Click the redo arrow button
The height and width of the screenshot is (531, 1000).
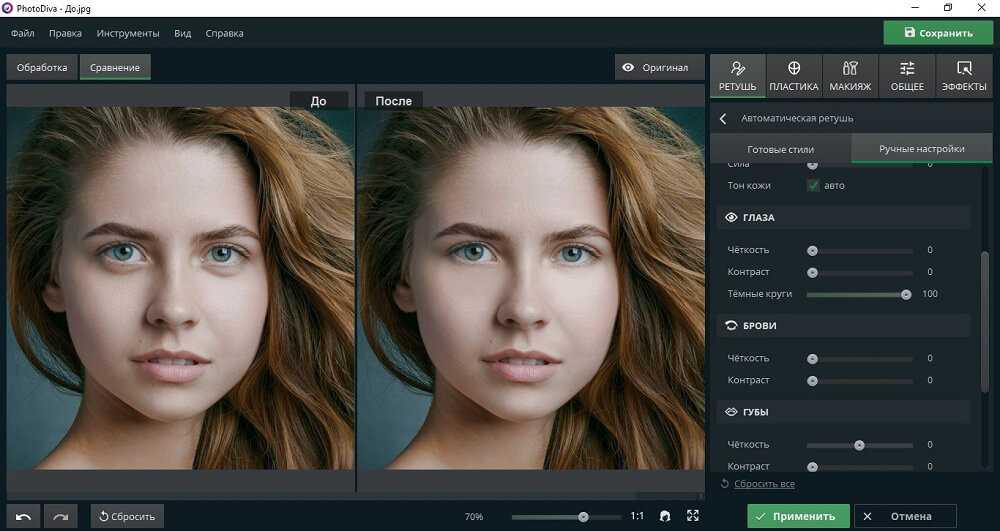(x=60, y=516)
